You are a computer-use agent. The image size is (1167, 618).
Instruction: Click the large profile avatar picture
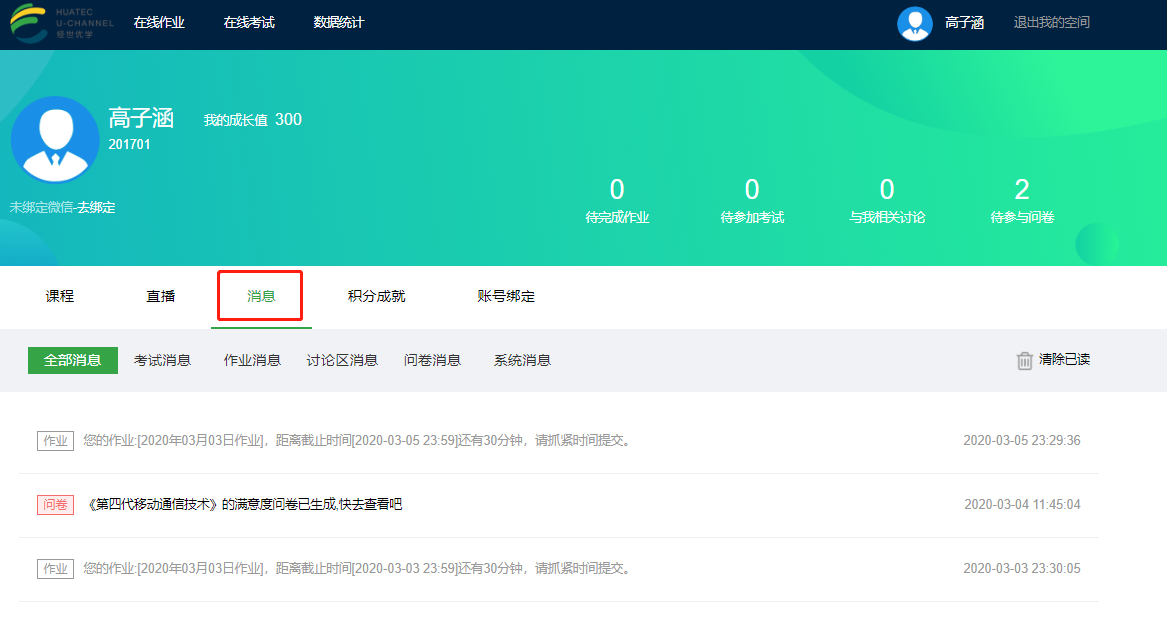point(55,140)
